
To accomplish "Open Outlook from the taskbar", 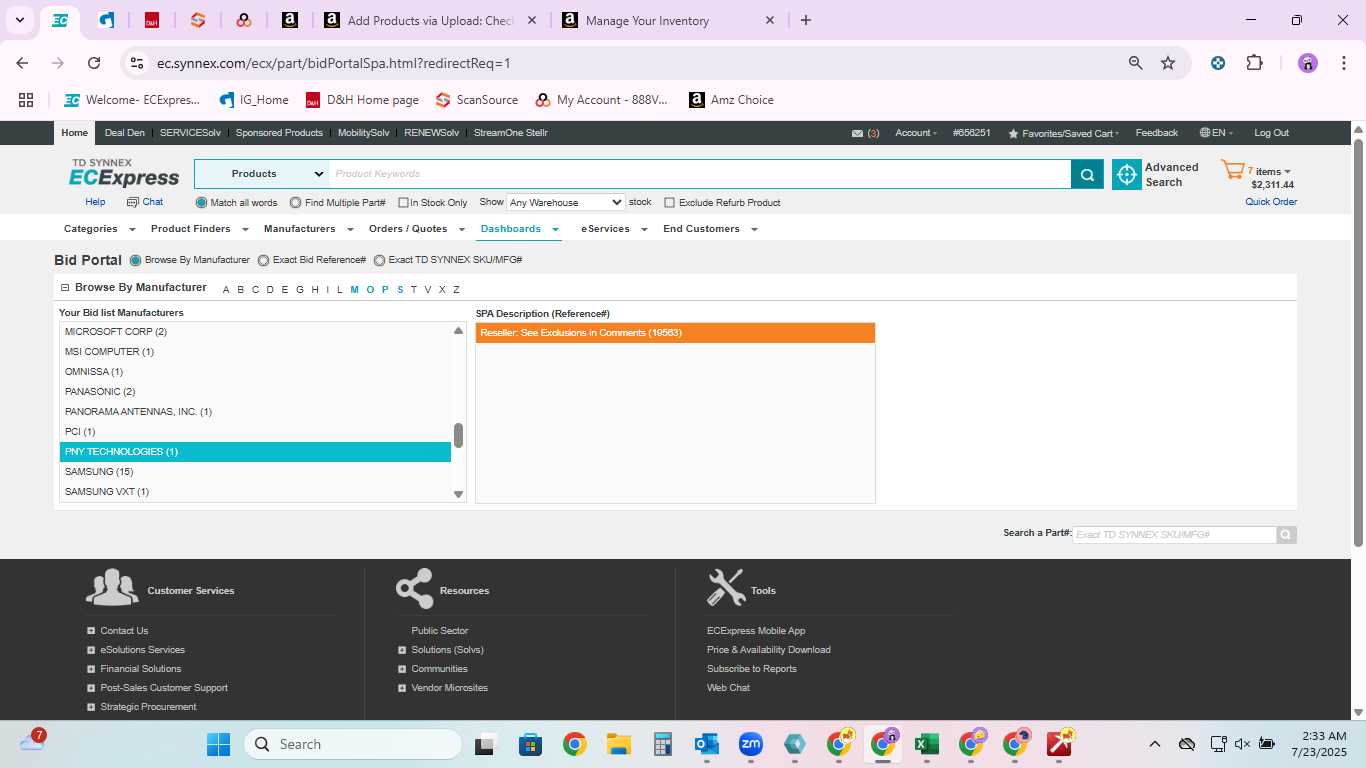I will pos(707,744).
